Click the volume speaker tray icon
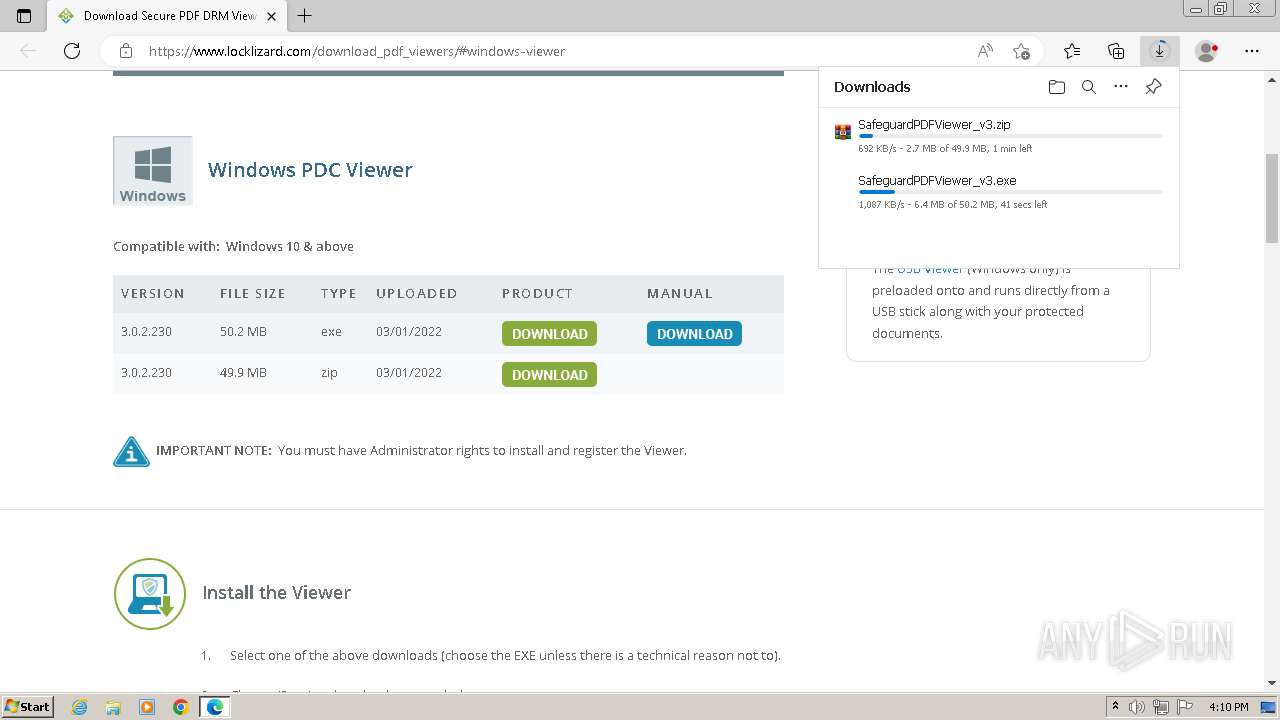 click(x=1137, y=707)
